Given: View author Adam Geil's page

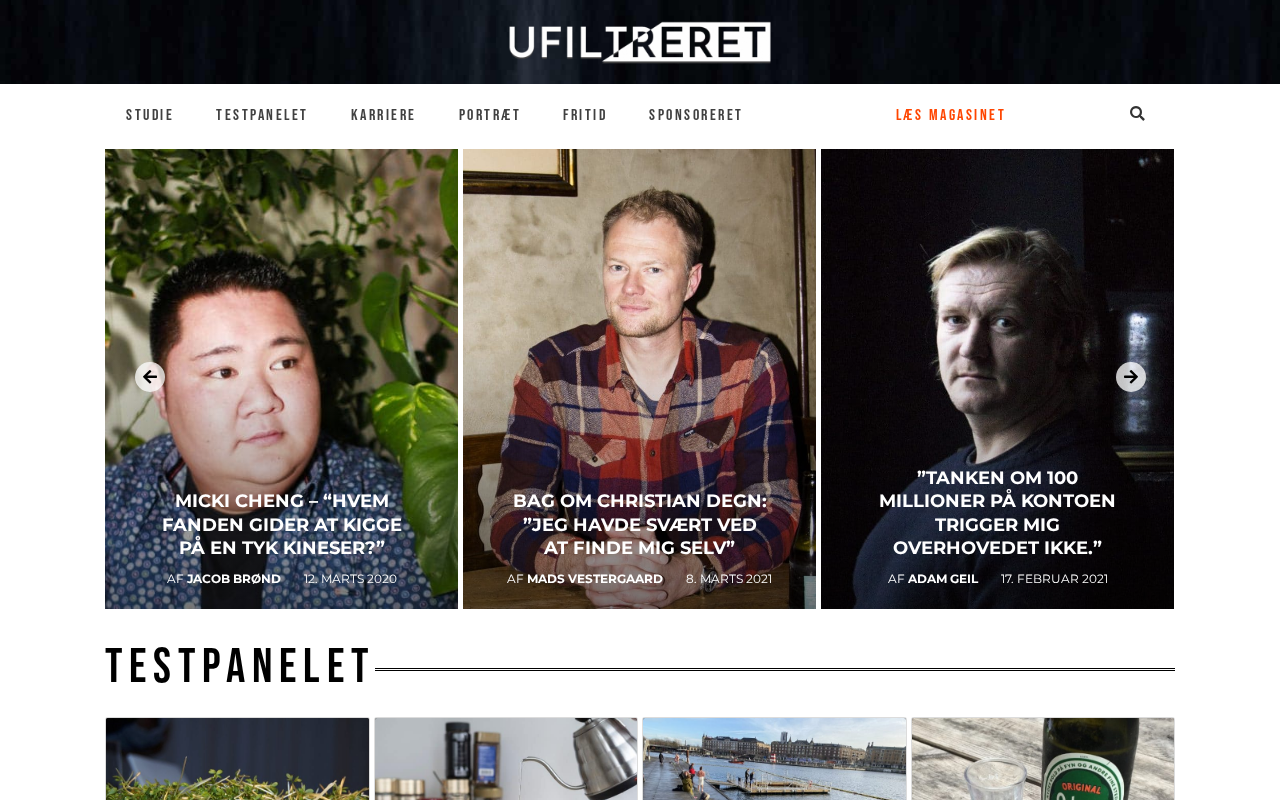Looking at the screenshot, I should pyautogui.click(x=943, y=579).
